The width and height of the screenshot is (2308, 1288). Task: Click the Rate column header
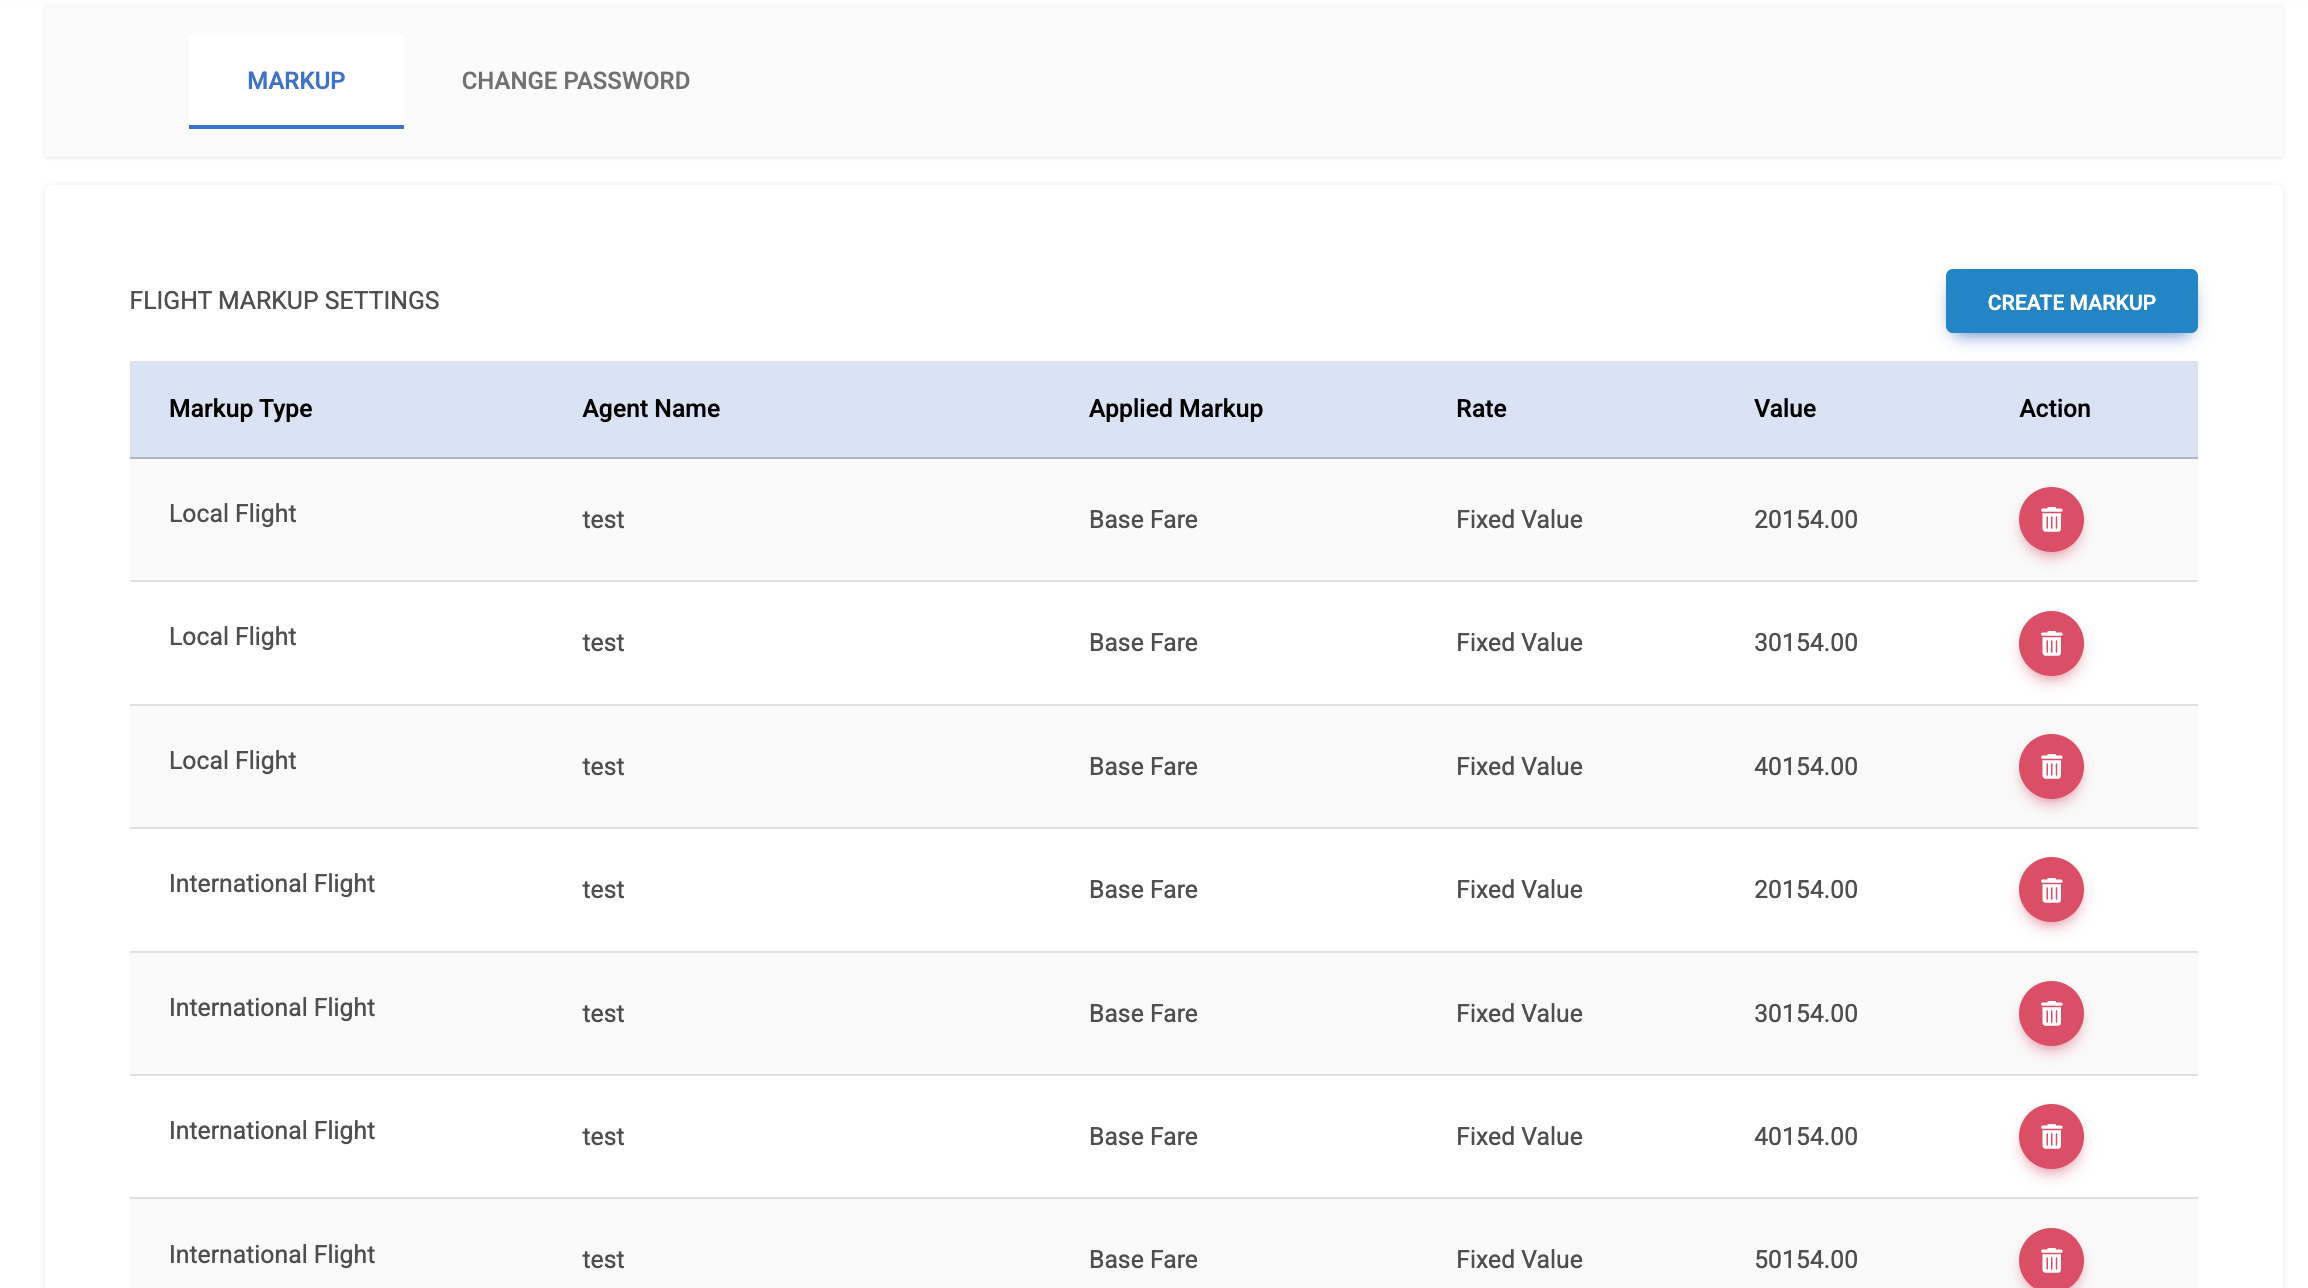click(x=1480, y=408)
